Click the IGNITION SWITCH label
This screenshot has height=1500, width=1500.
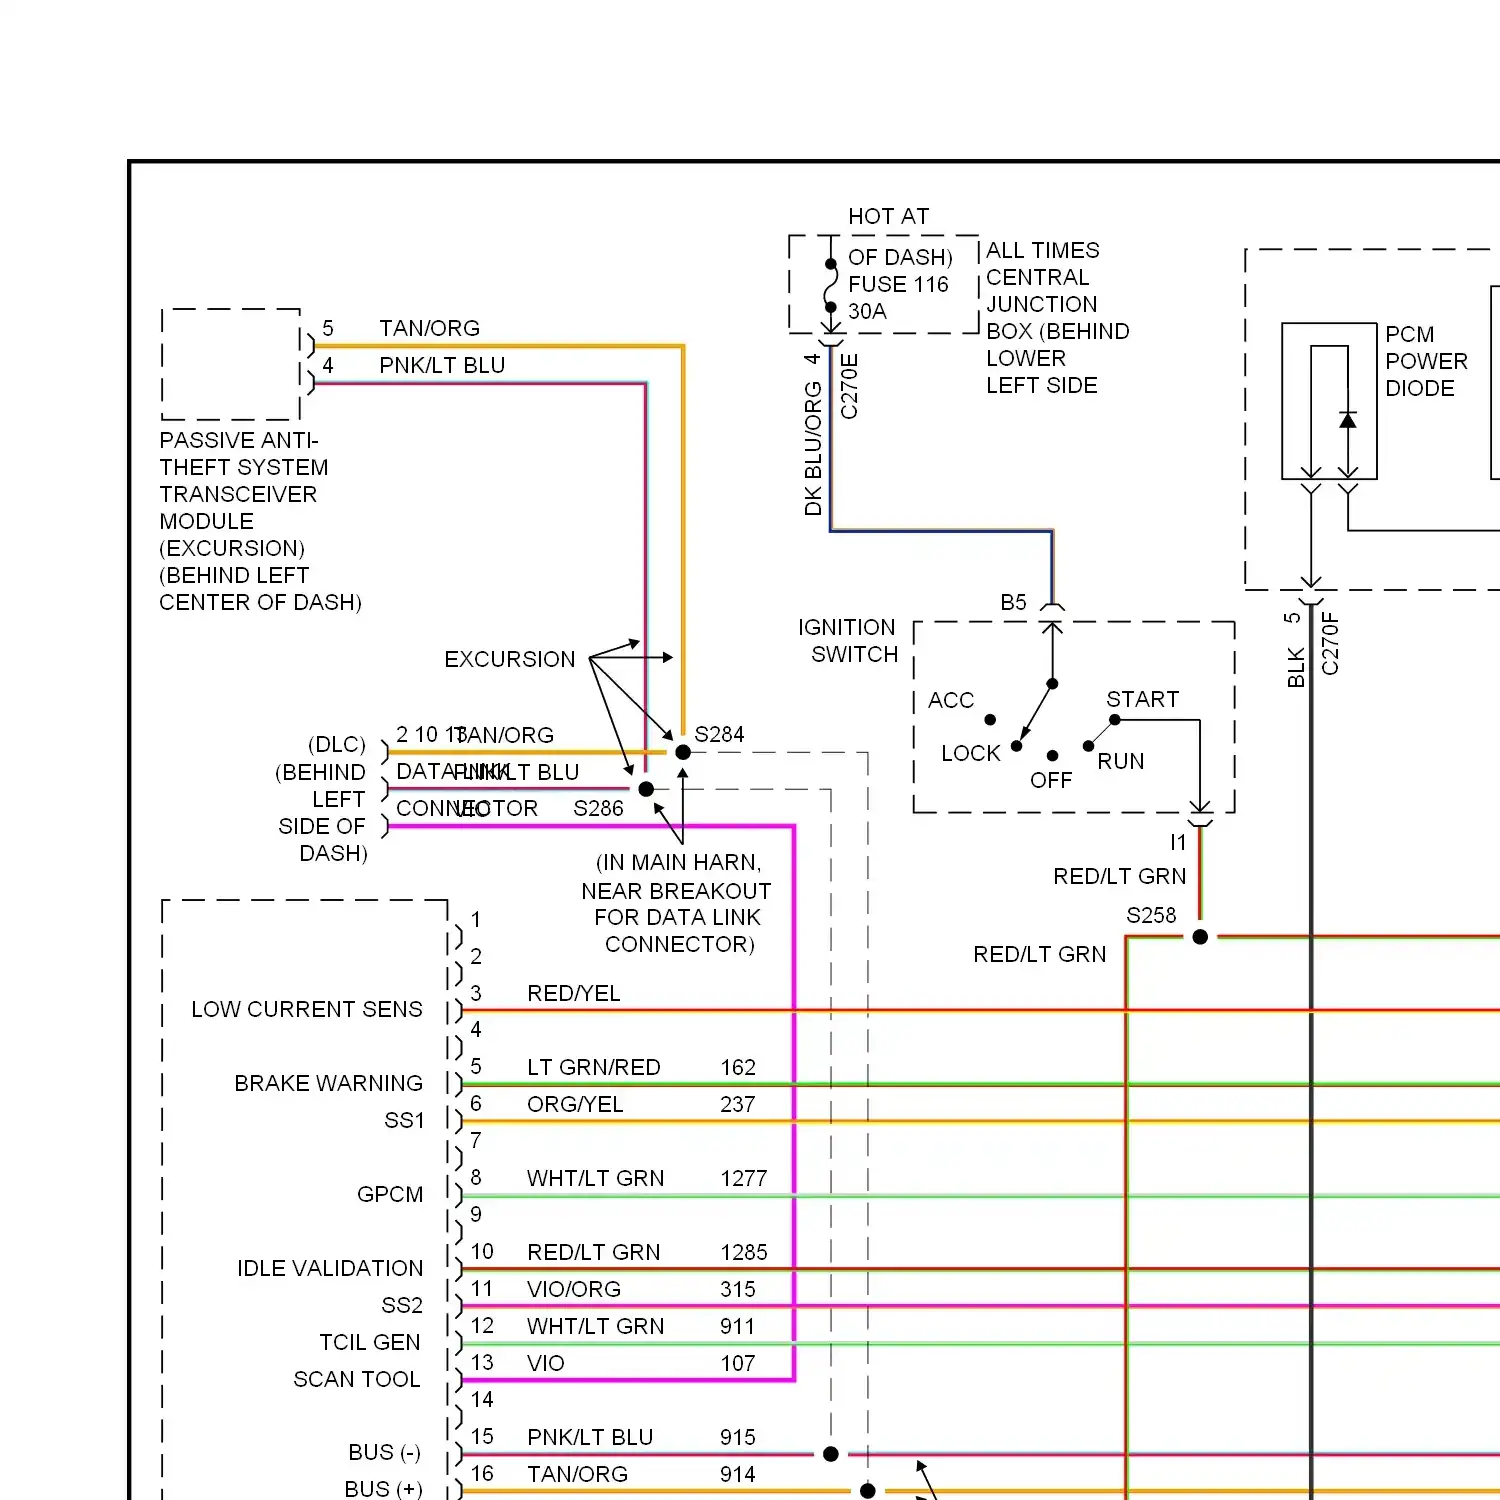point(848,641)
